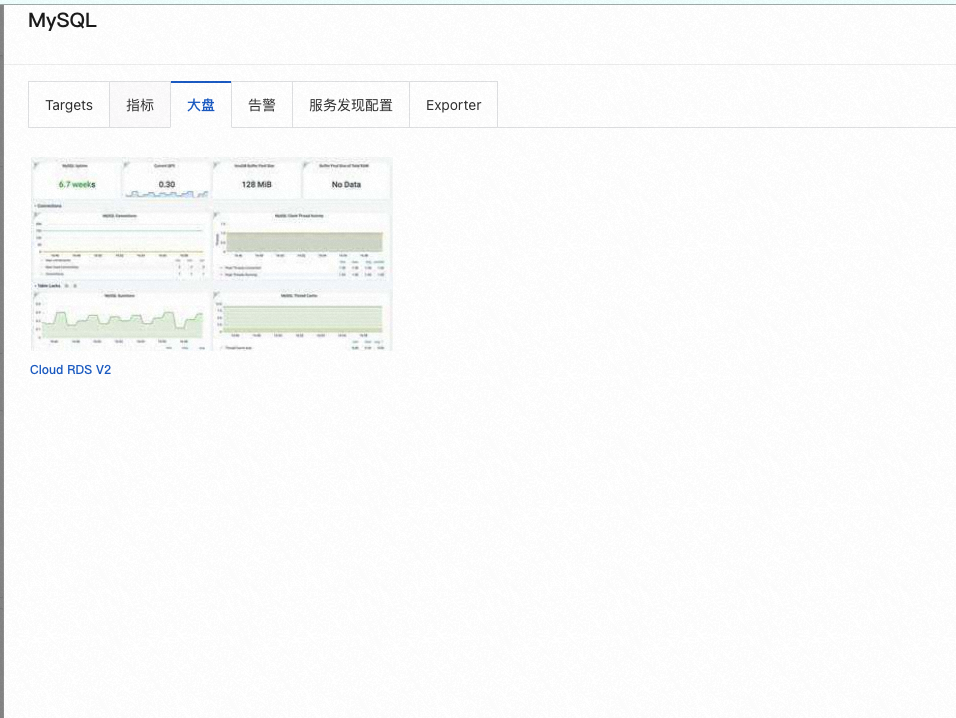This screenshot has width=956, height=718.
Task: Switch to 服务发现配置 tab
Action: [351, 105]
